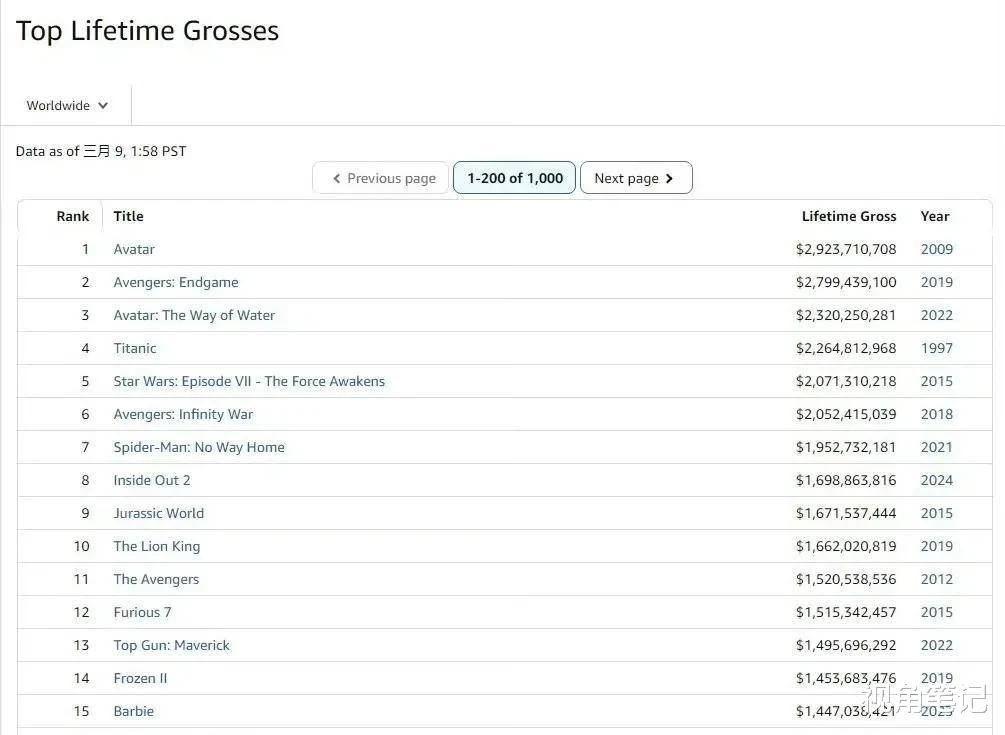Open Avatar: The Way of Water link
The image size is (1005, 735).
pos(194,315)
